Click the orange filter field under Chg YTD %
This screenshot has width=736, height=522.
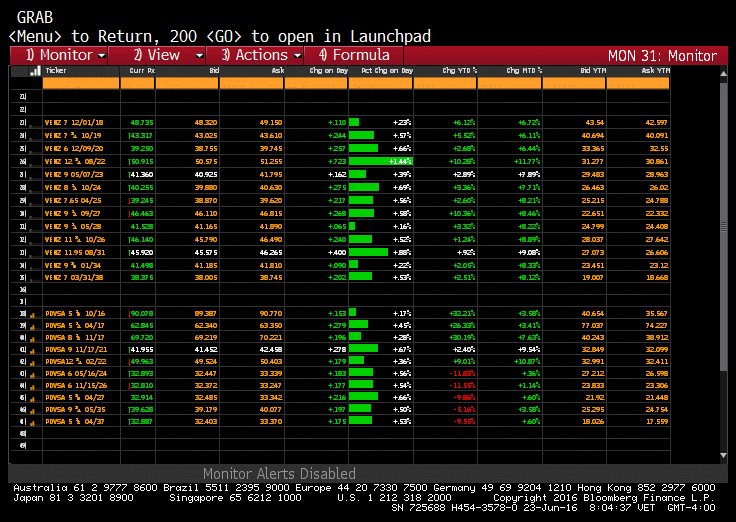(445, 83)
